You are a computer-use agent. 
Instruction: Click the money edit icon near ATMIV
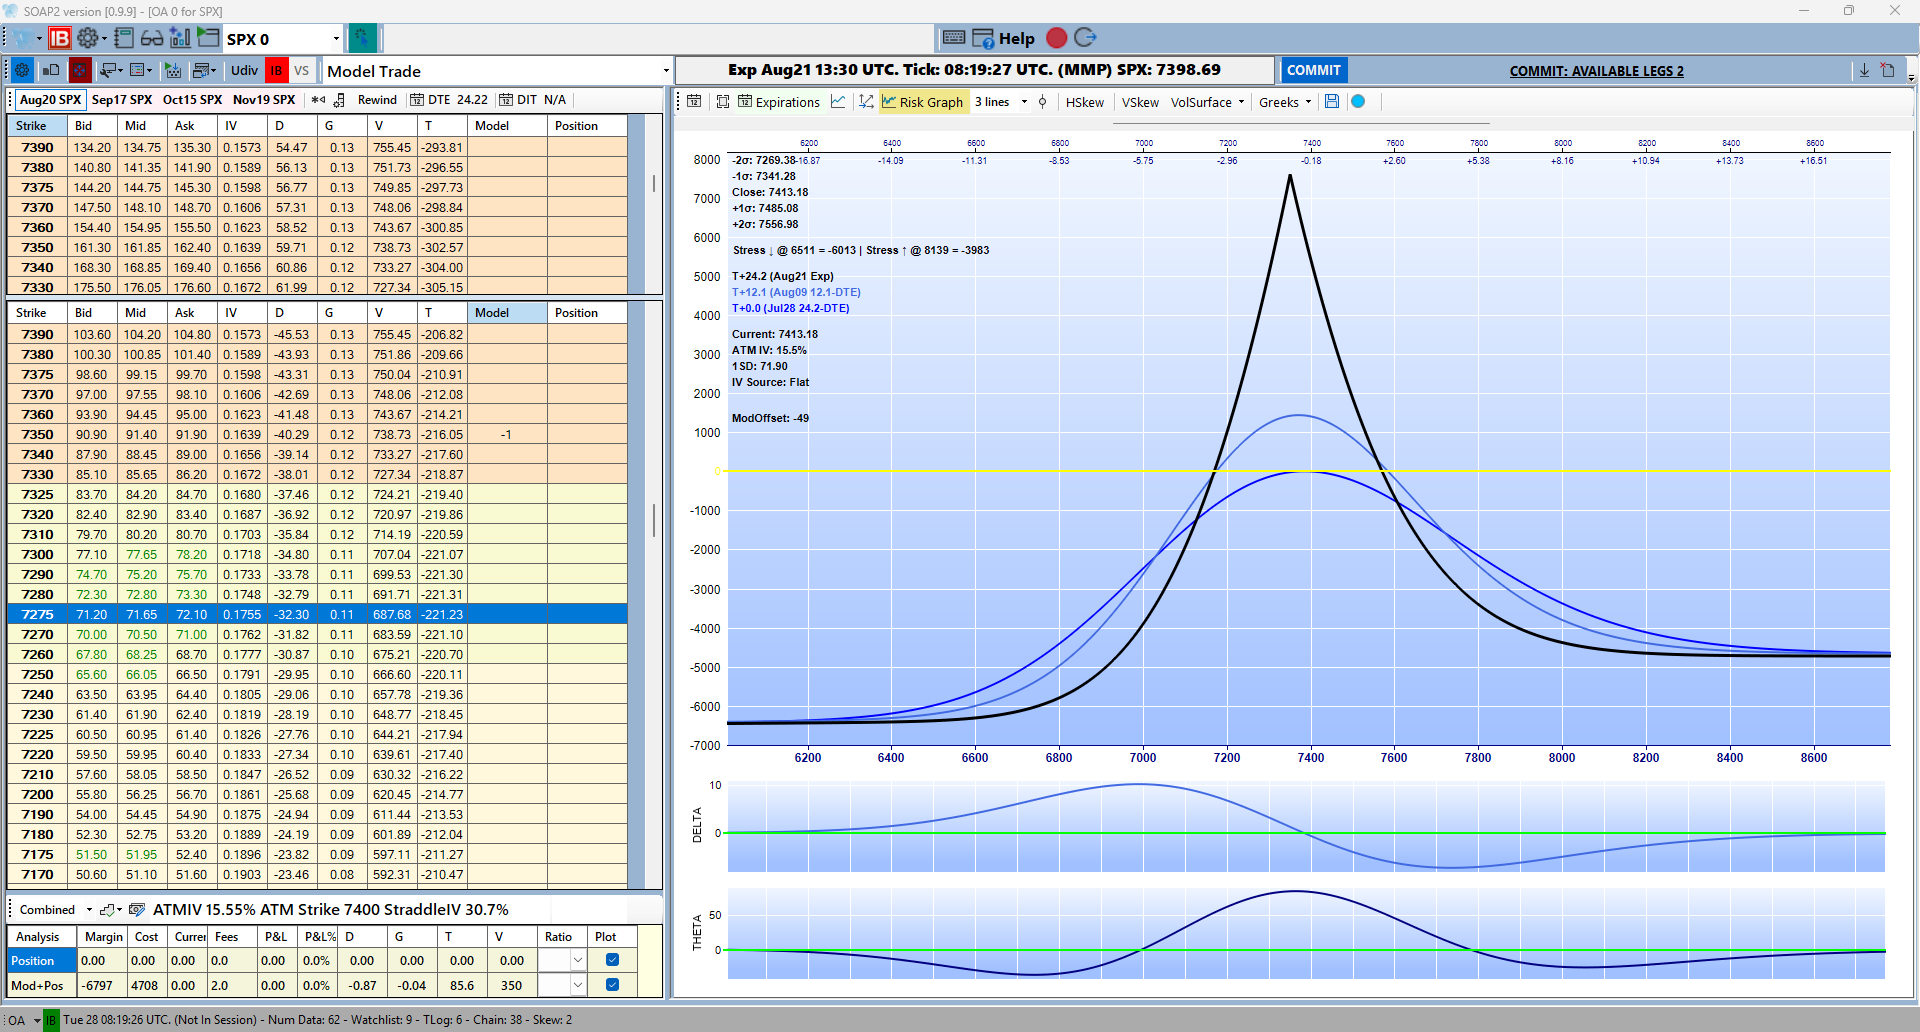coord(137,909)
